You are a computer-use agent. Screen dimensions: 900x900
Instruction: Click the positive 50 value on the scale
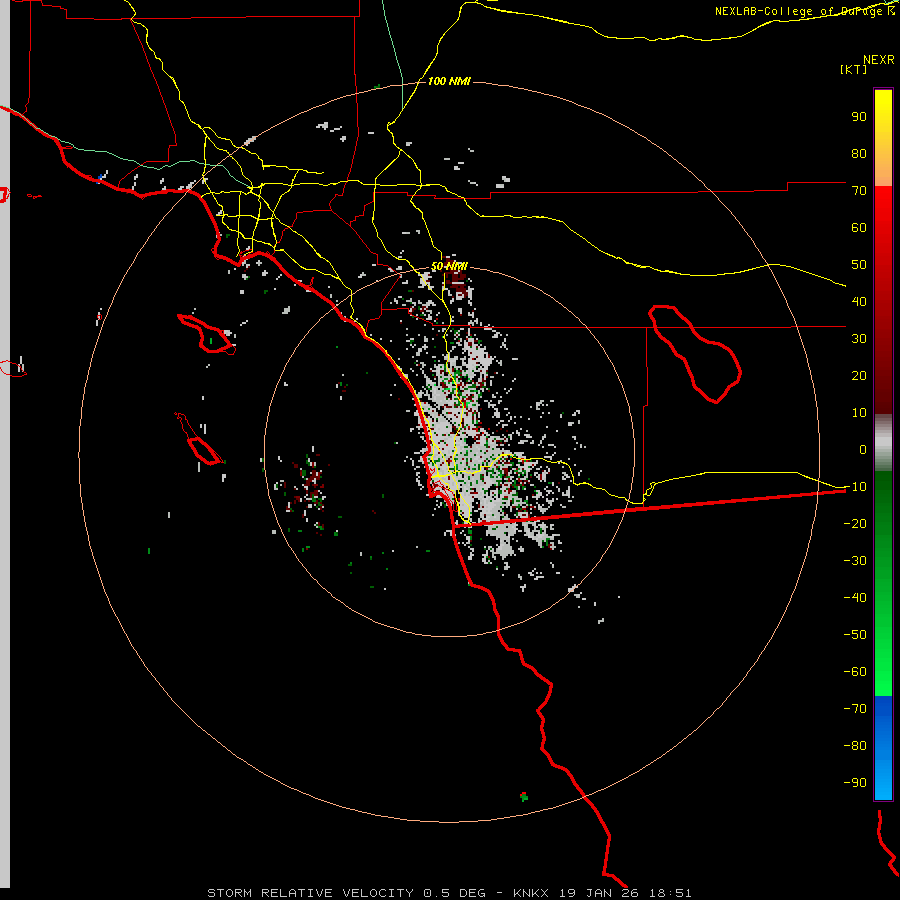[x=859, y=265]
